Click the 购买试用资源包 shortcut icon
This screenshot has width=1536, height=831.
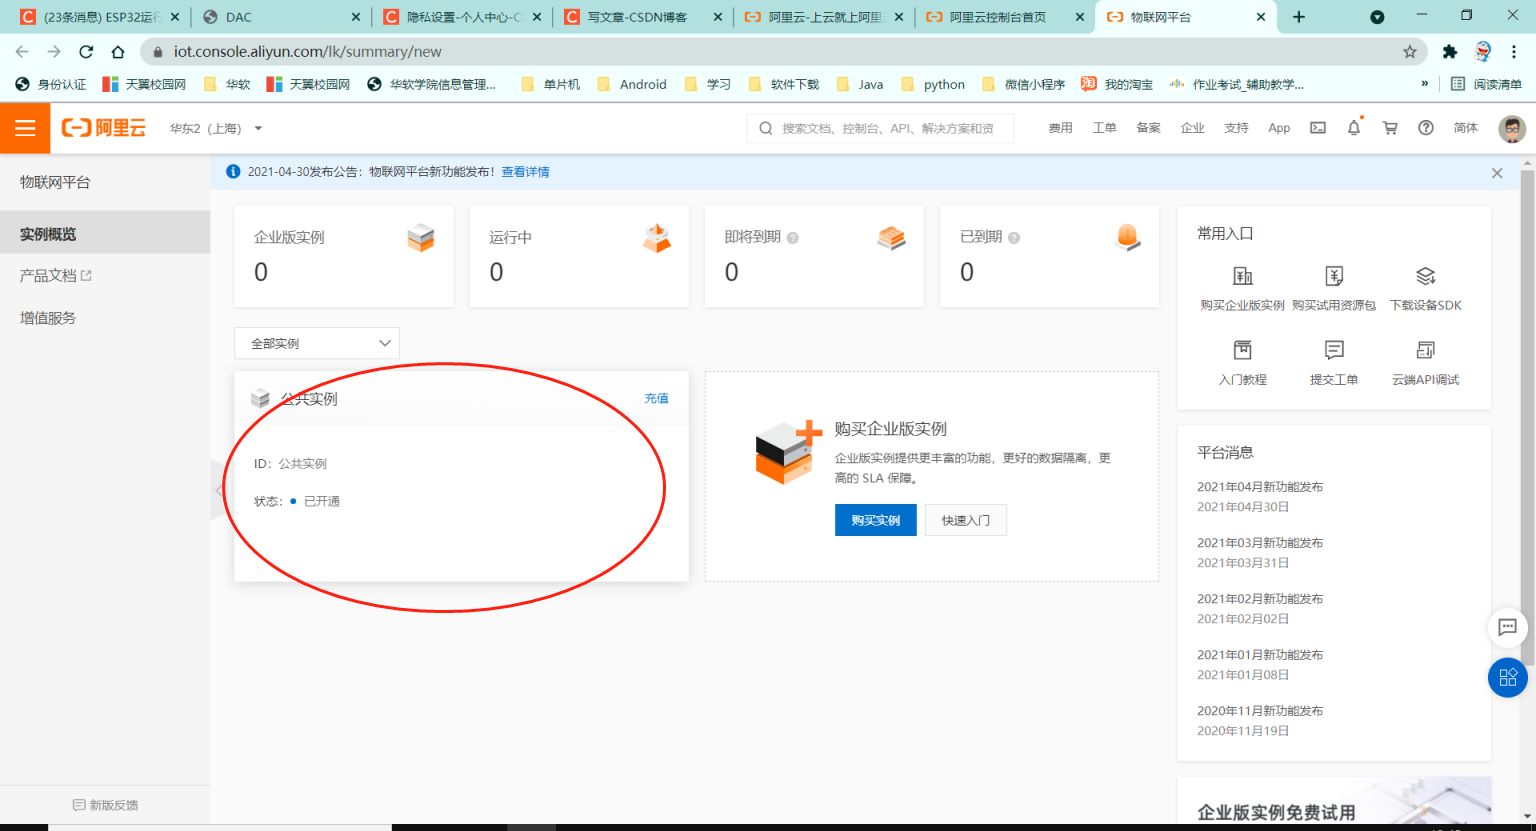pos(1334,276)
